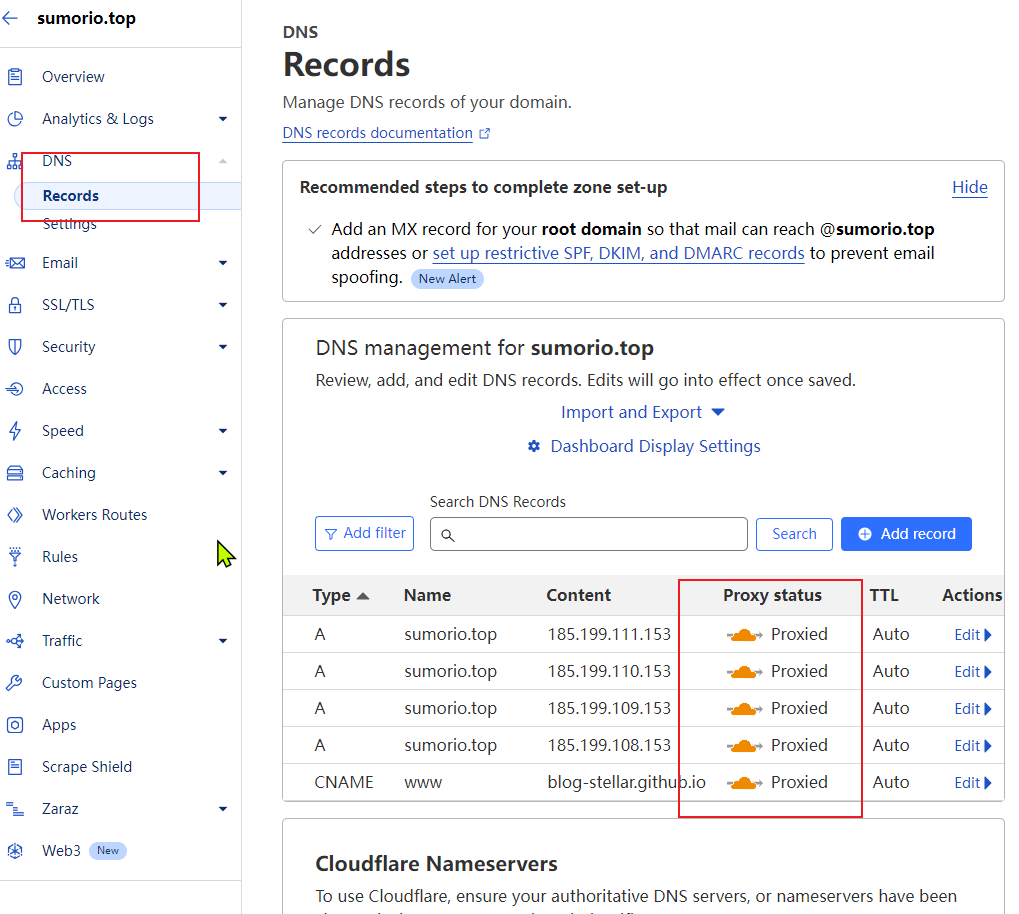Go back using the arrow beside sumorio.top
Screen dimensions: 1019x914
click(x=10, y=18)
